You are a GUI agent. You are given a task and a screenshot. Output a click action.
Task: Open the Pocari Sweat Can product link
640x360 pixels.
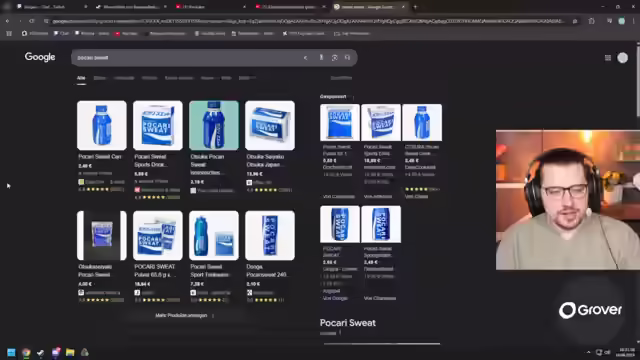100,157
